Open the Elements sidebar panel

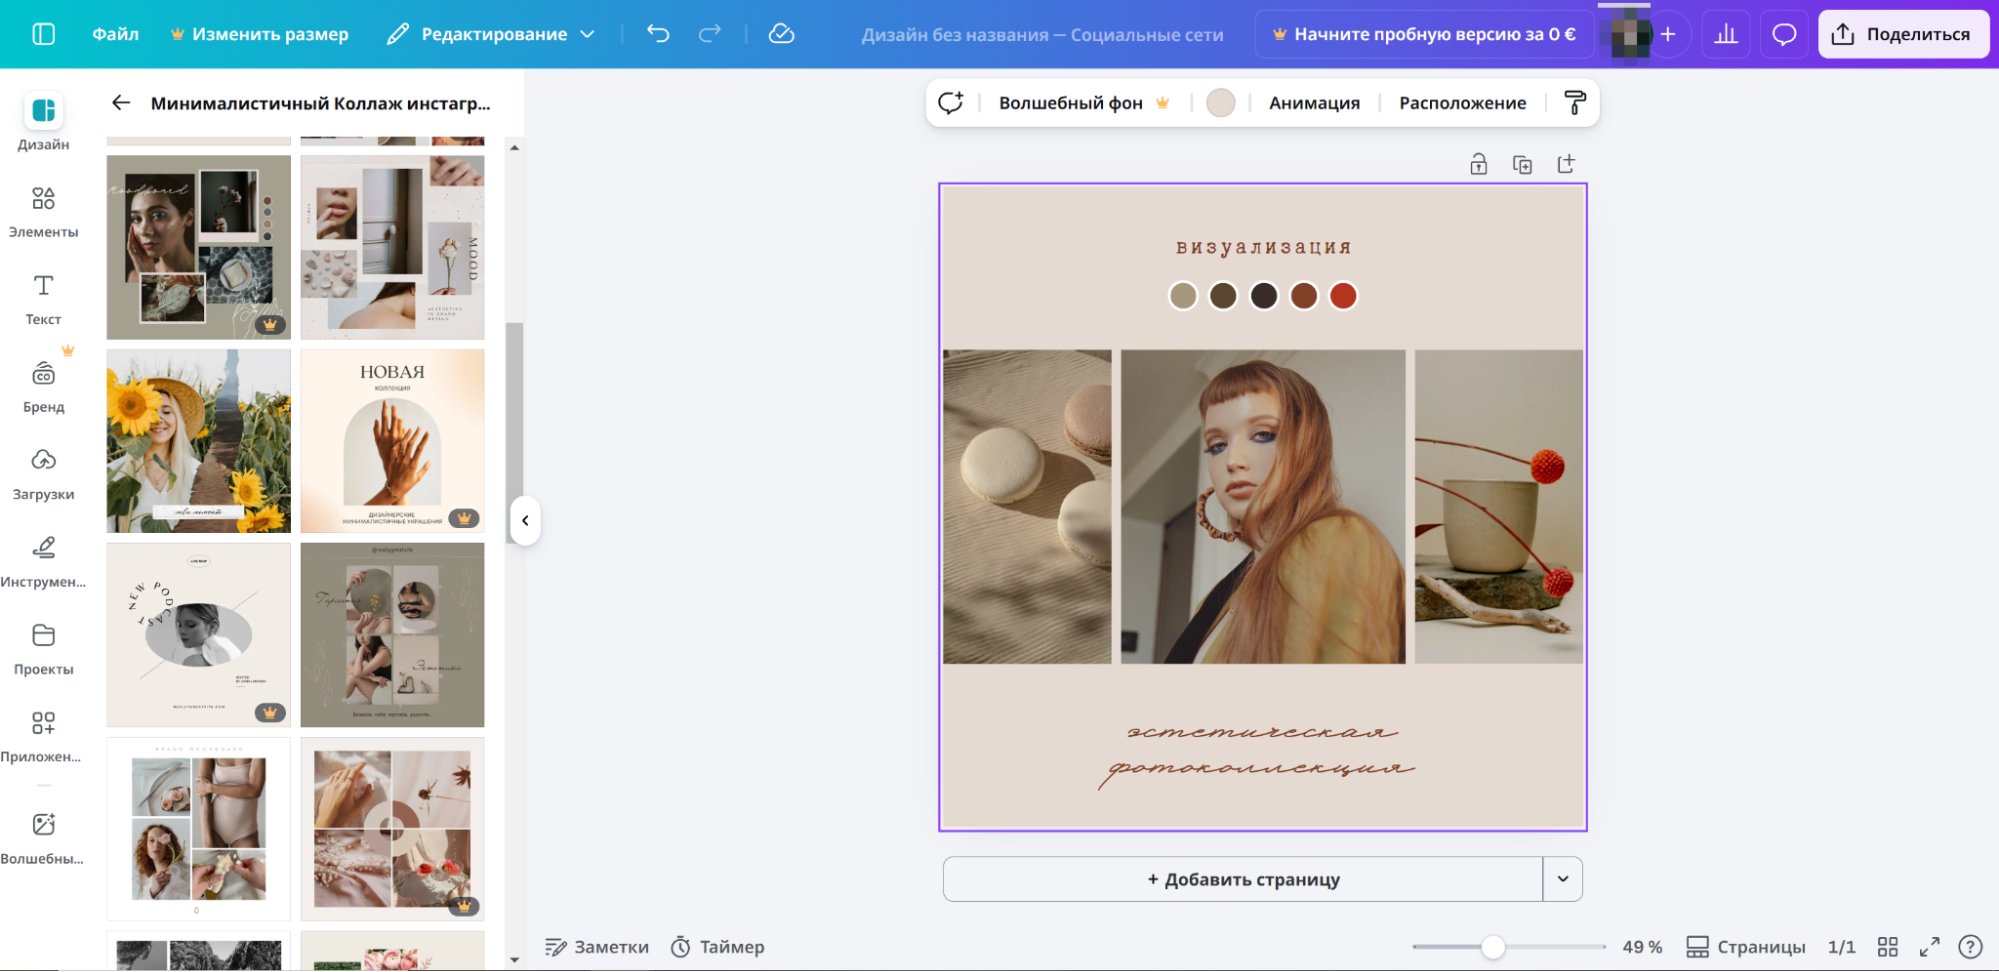43,211
